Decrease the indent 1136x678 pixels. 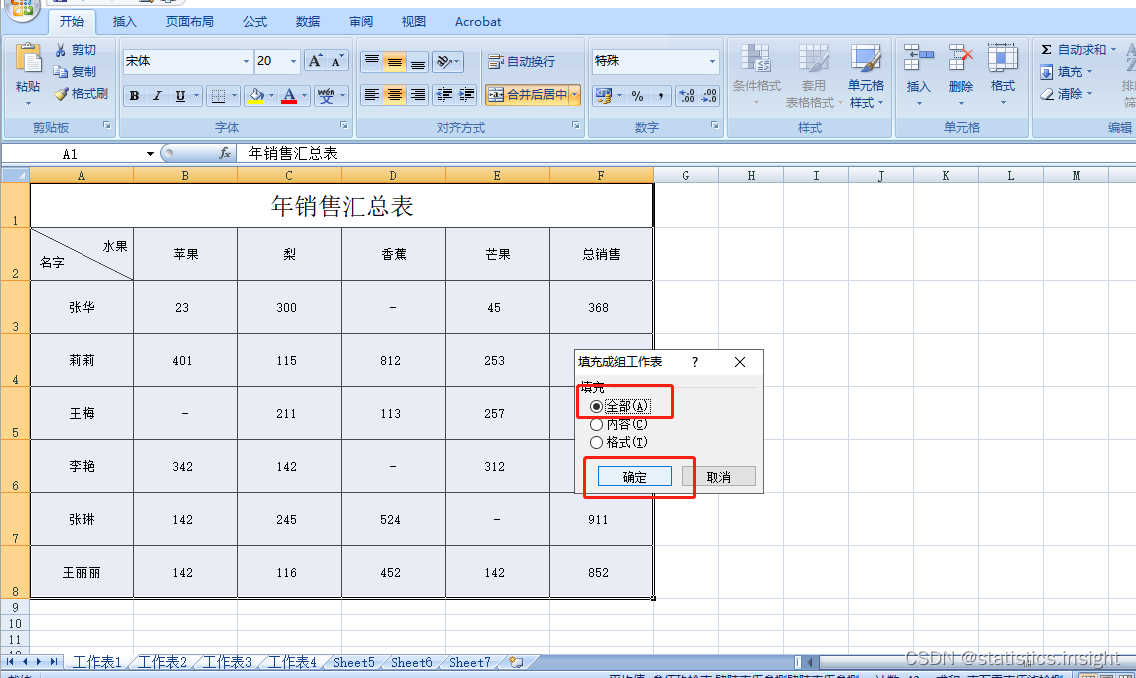444,95
